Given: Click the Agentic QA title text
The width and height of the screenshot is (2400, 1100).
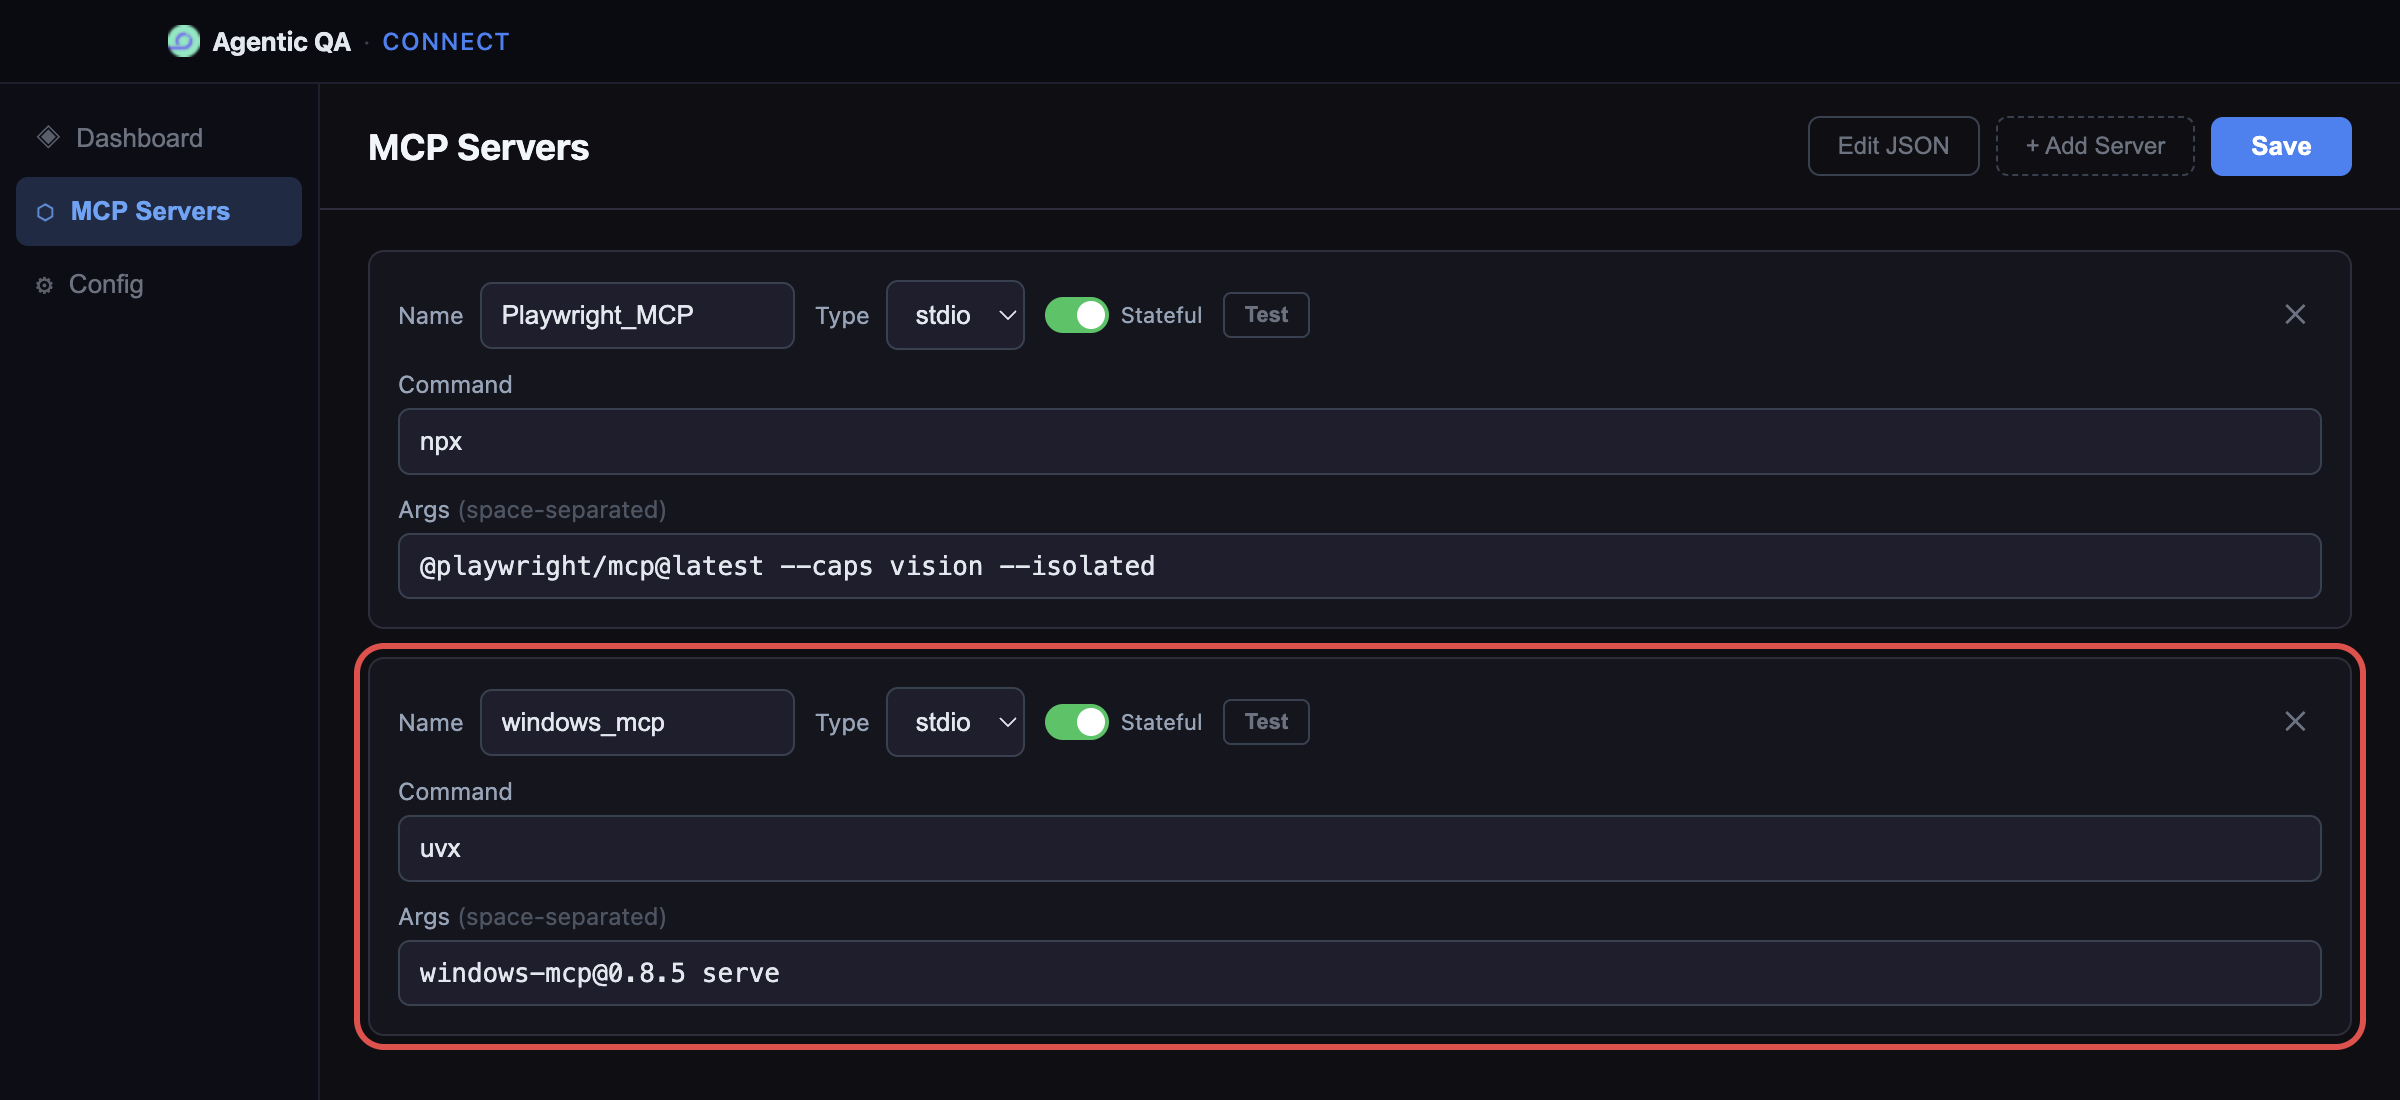Looking at the screenshot, I should tap(281, 42).
